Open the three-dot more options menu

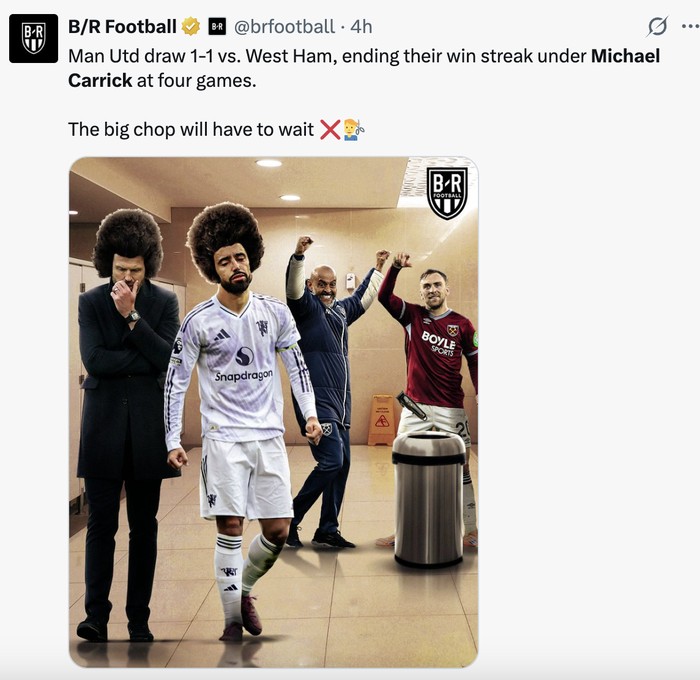690,27
